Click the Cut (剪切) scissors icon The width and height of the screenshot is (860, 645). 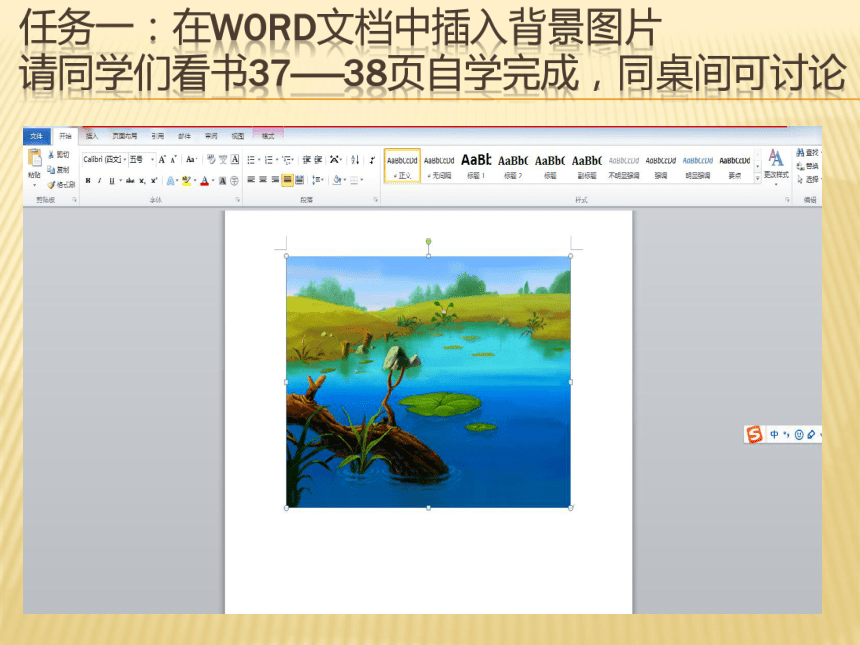pyautogui.click(x=52, y=155)
